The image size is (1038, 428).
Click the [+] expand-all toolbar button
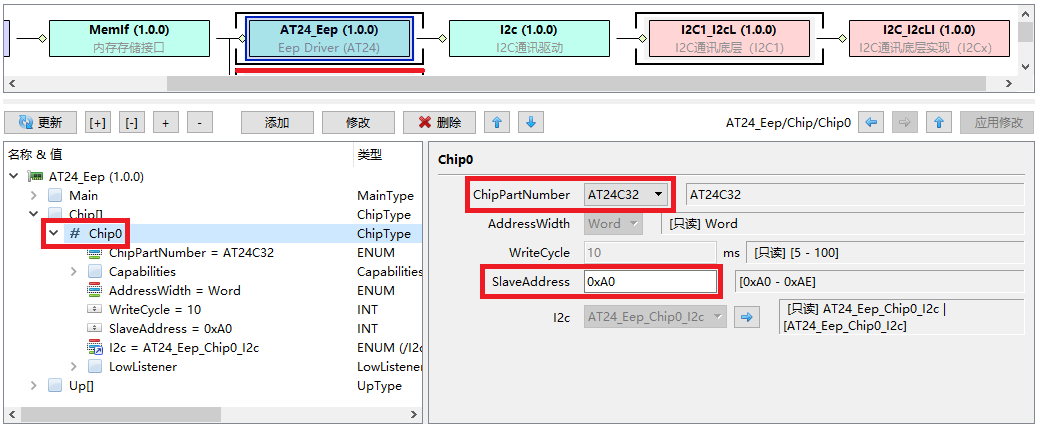pyautogui.click(x=98, y=123)
